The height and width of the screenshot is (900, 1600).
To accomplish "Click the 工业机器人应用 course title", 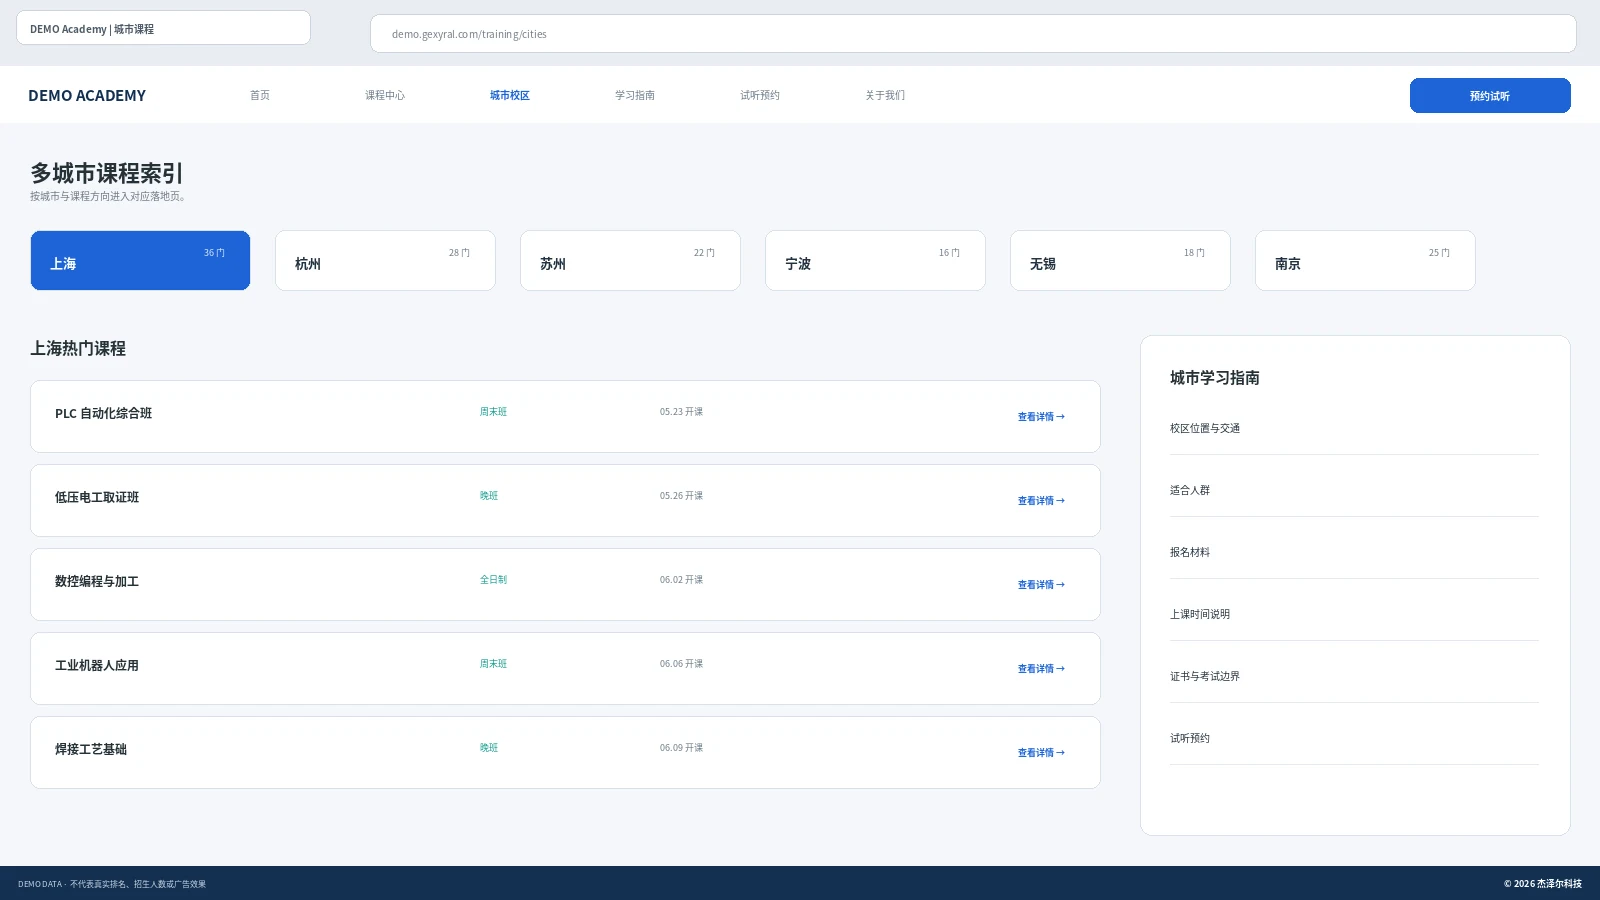I will (97, 665).
